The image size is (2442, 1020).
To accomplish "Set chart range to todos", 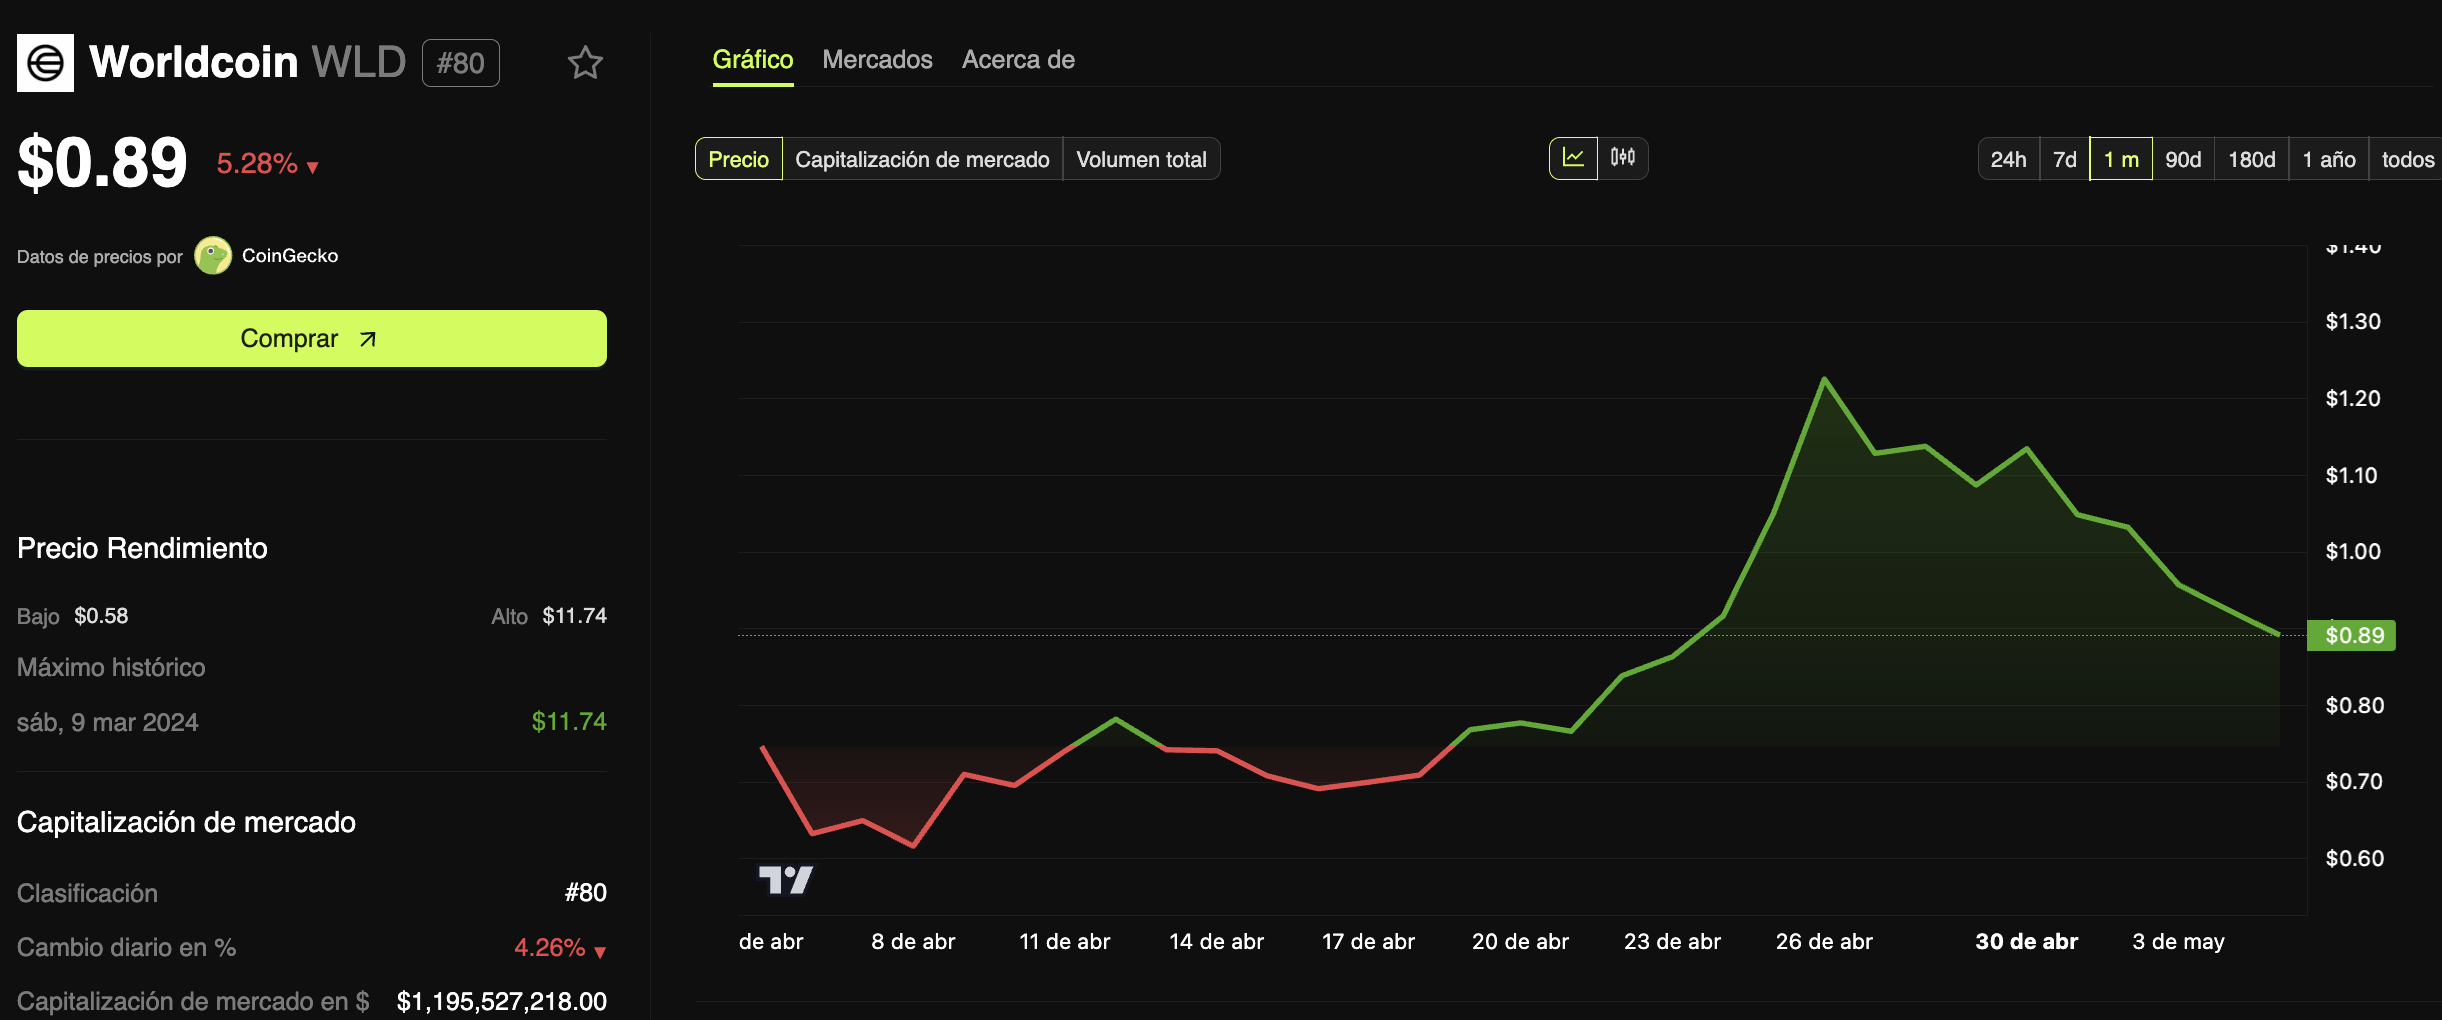I will (2407, 159).
